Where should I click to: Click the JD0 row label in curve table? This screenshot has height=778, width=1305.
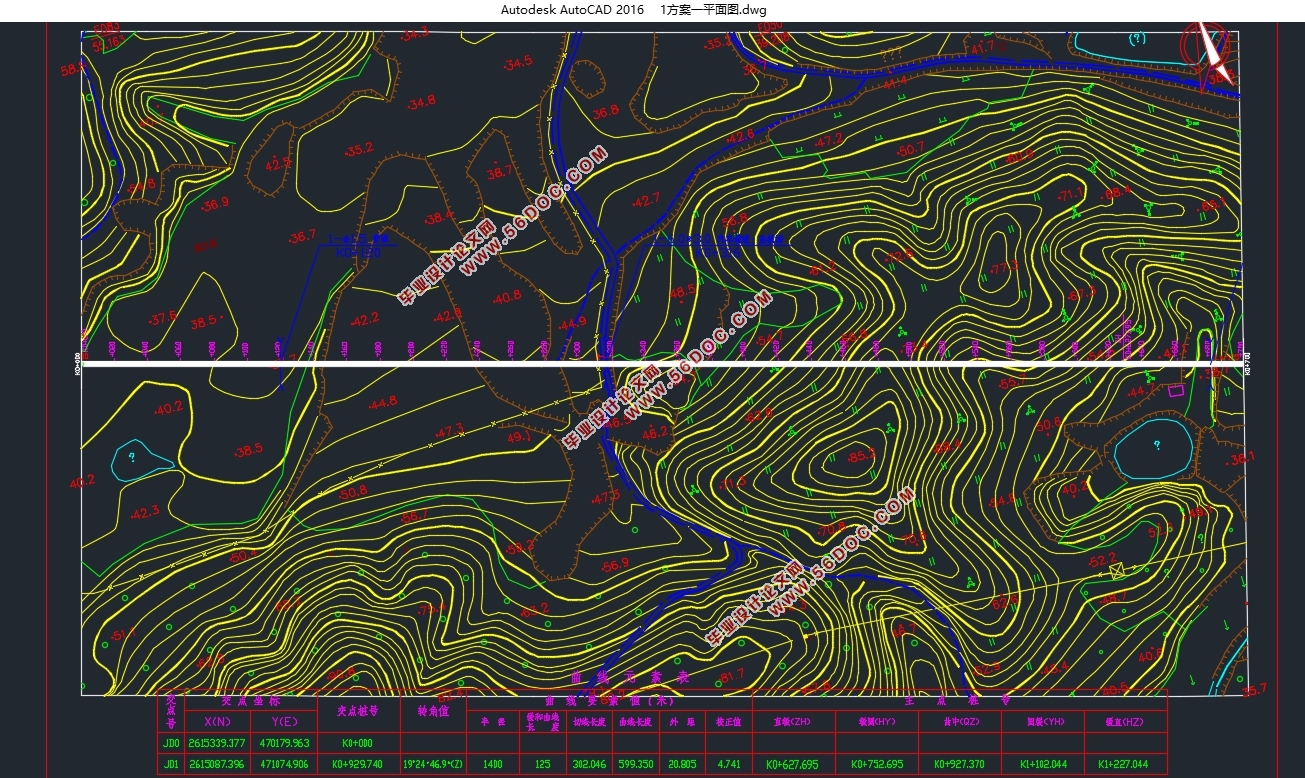[x=171, y=743]
